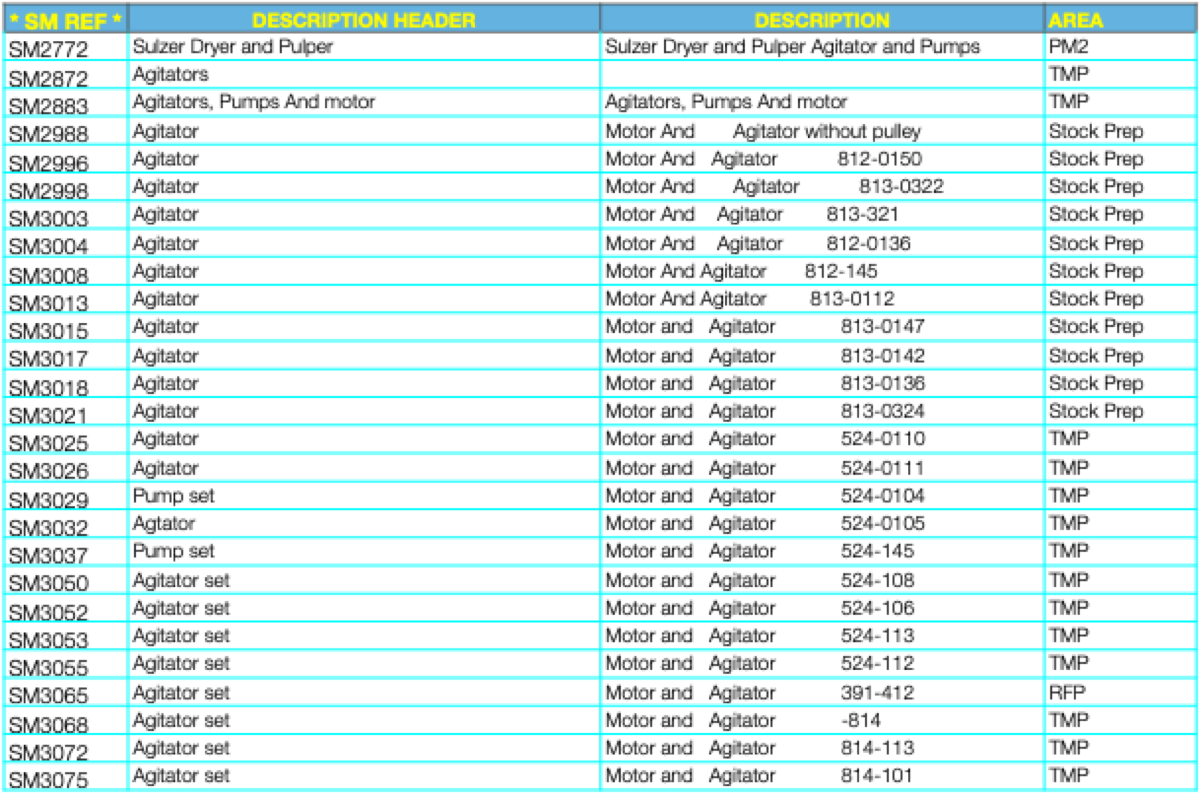The height and width of the screenshot is (794, 1200).
Task: Select the SM3050 reference cell
Action: coord(66,582)
